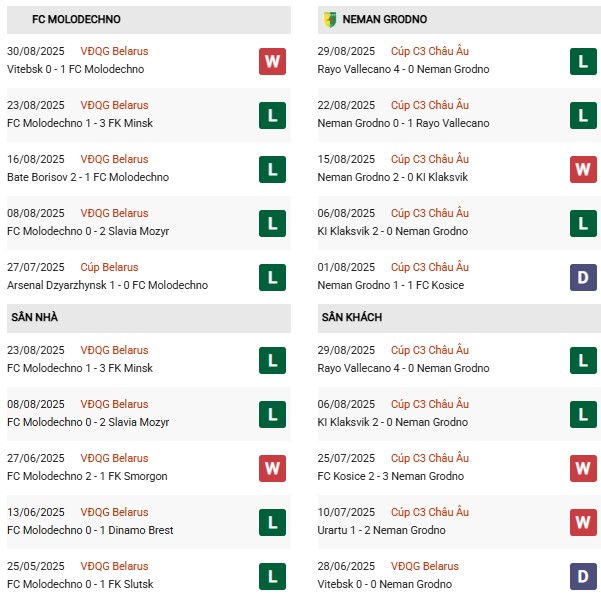Open VĐQG Belarus link dated 28/06/2025
This screenshot has width=601, height=598.
[425, 566]
